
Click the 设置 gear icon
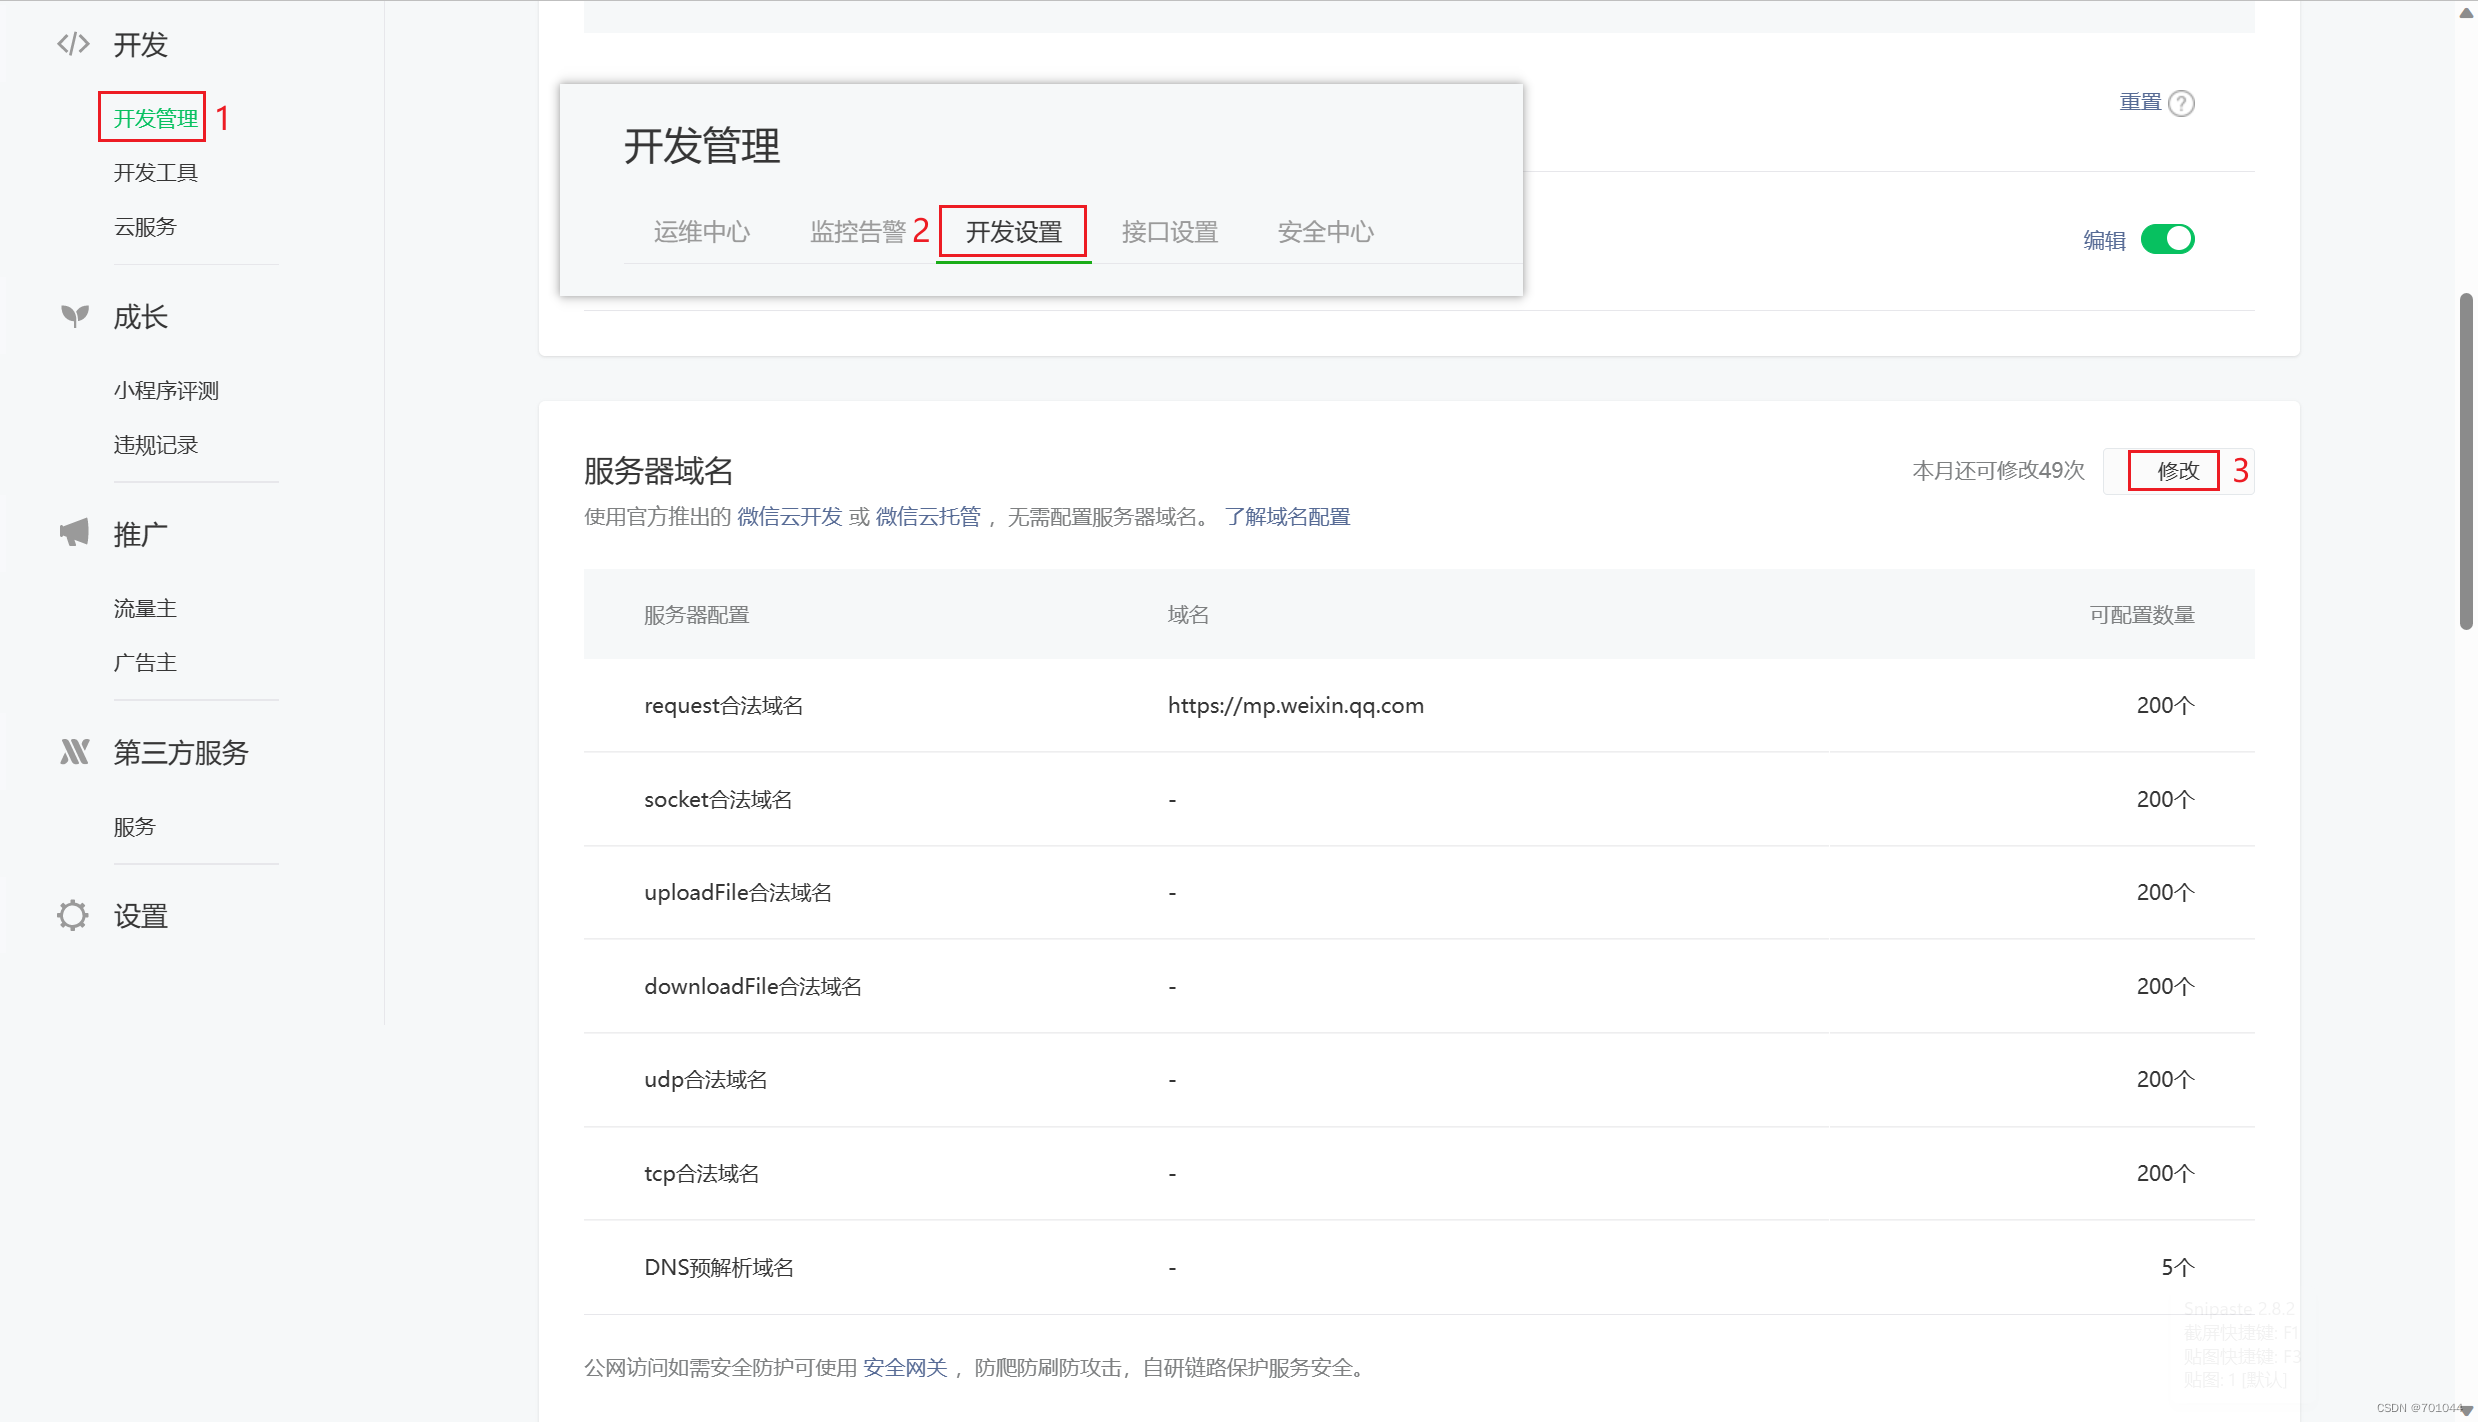point(73,915)
